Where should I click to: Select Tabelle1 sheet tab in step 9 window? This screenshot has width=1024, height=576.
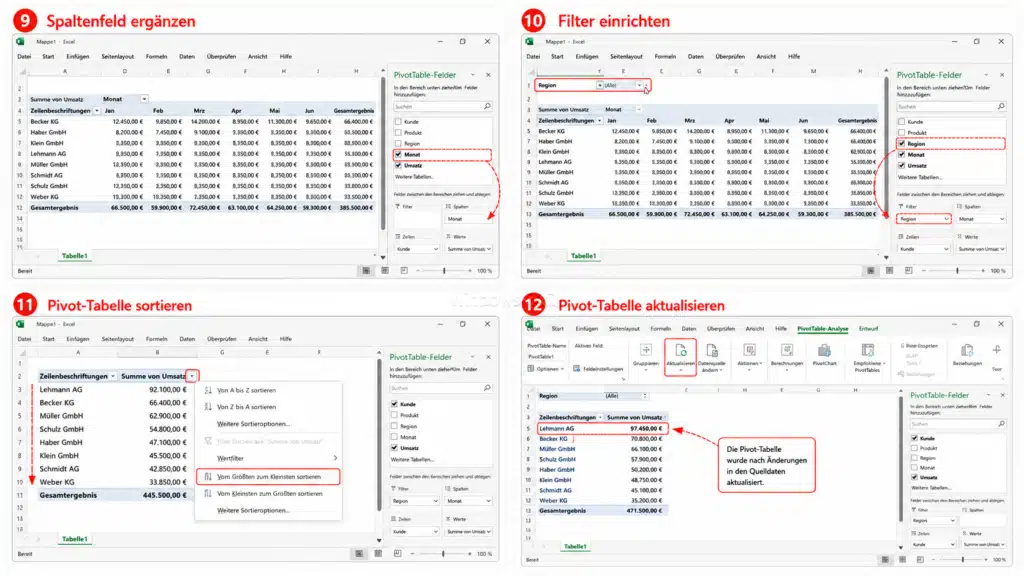pyautogui.click(x=74, y=256)
